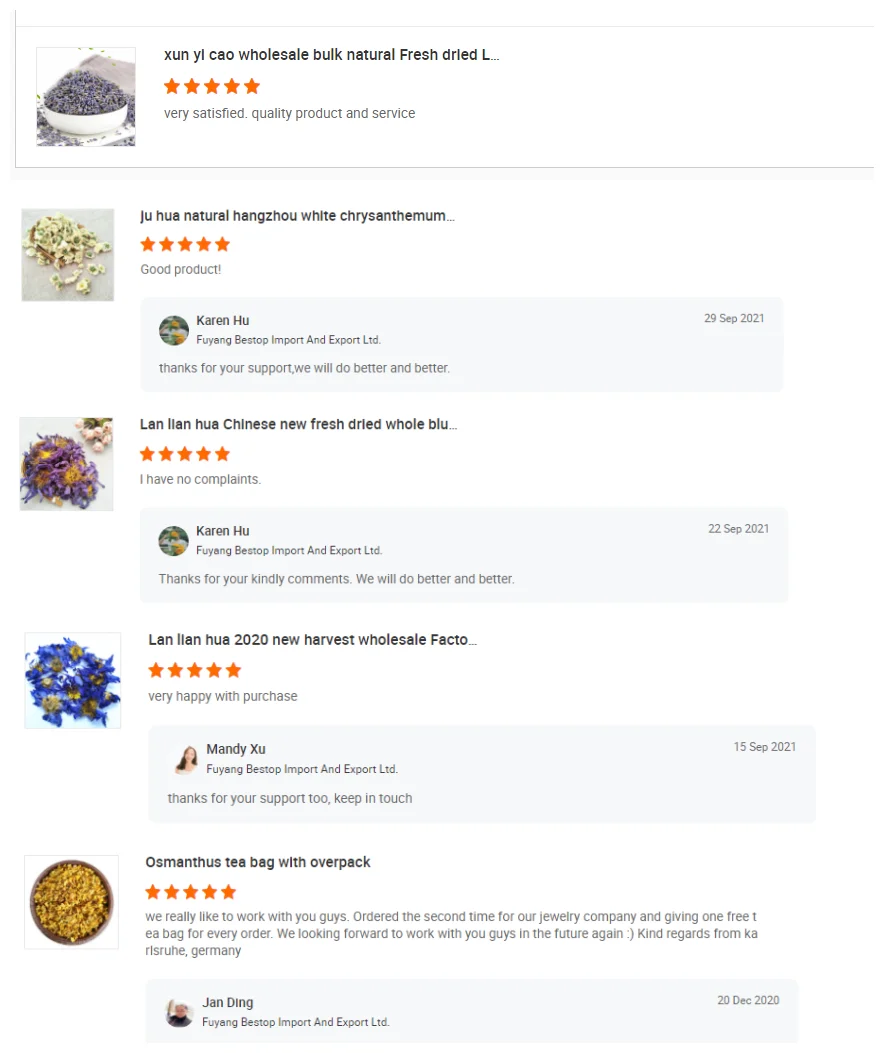
Task: Click Karen Hu's avatar on 22 Sep reply
Action: click(x=174, y=541)
